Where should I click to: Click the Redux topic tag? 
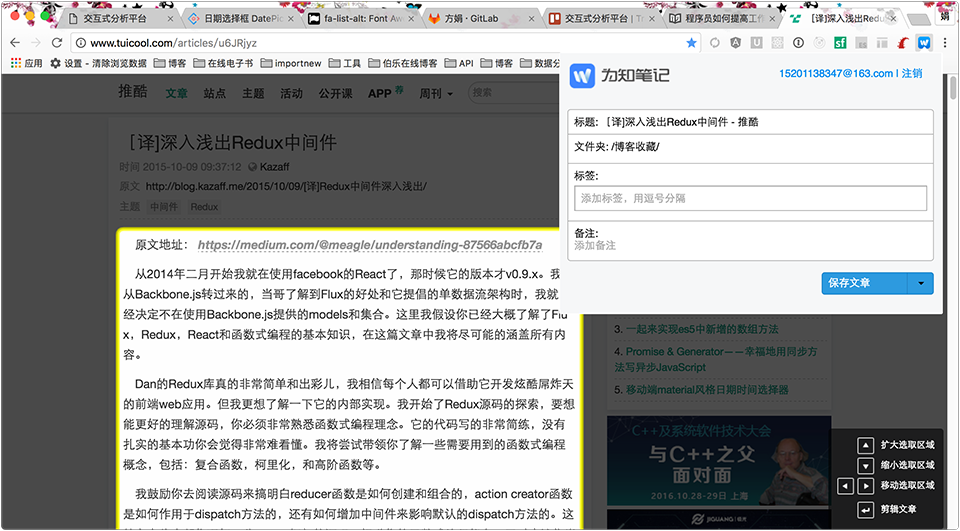point(204,207)
